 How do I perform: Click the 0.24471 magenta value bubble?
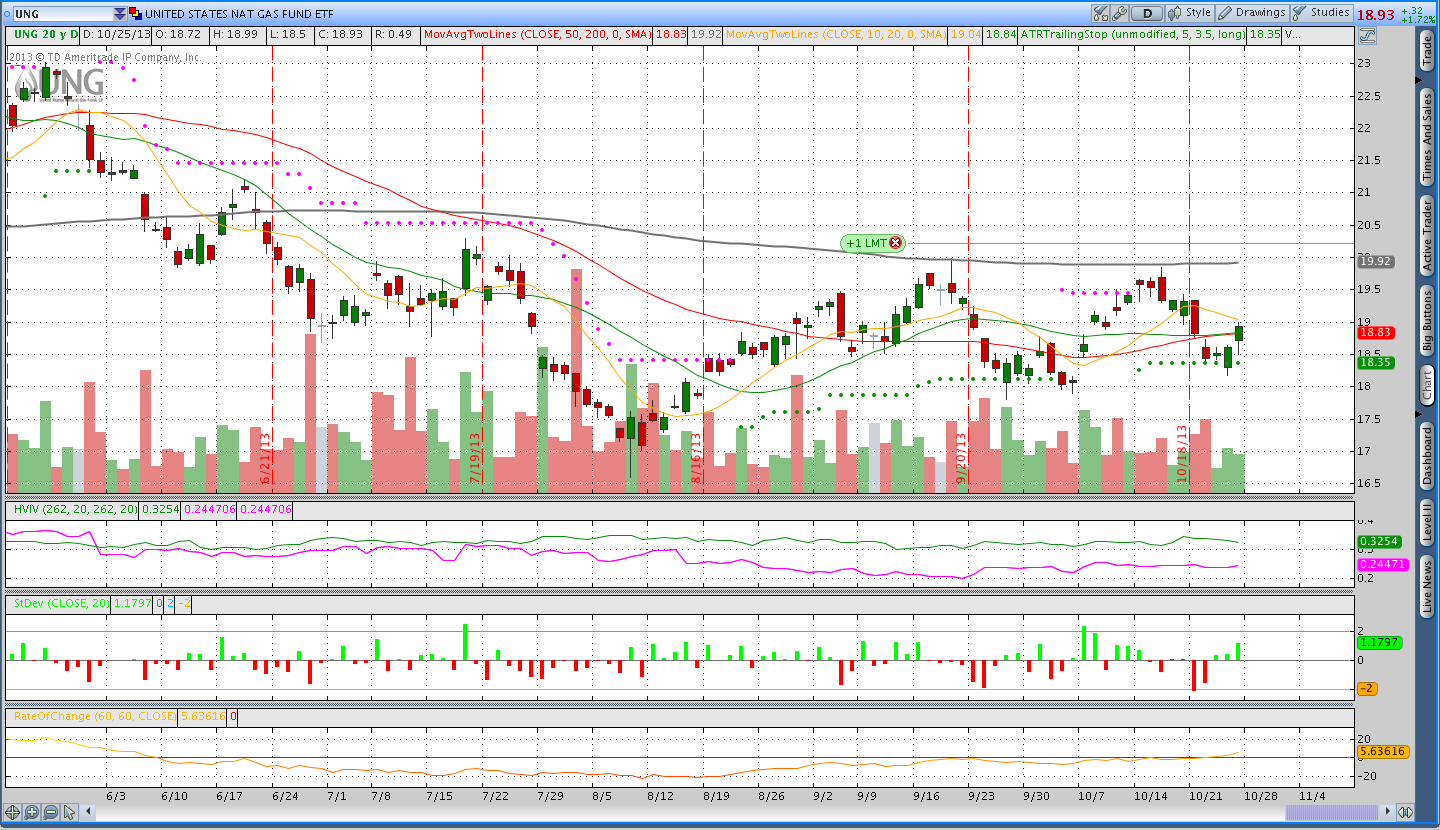pos(1381,564)
